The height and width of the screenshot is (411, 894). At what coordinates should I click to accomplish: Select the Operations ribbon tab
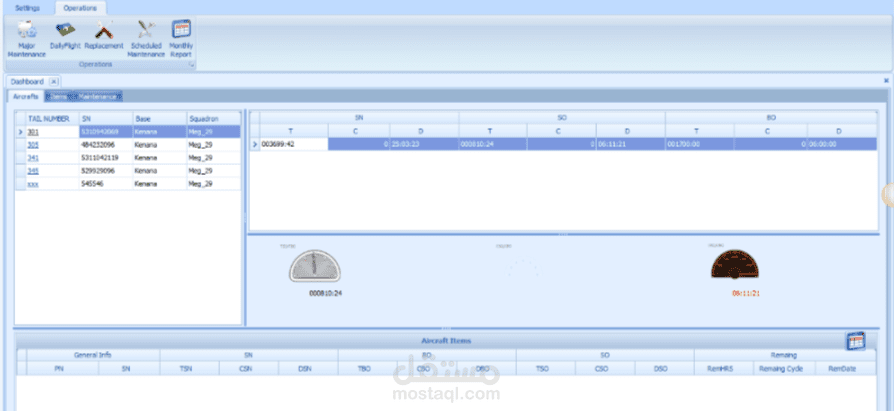tap(80, 9)
